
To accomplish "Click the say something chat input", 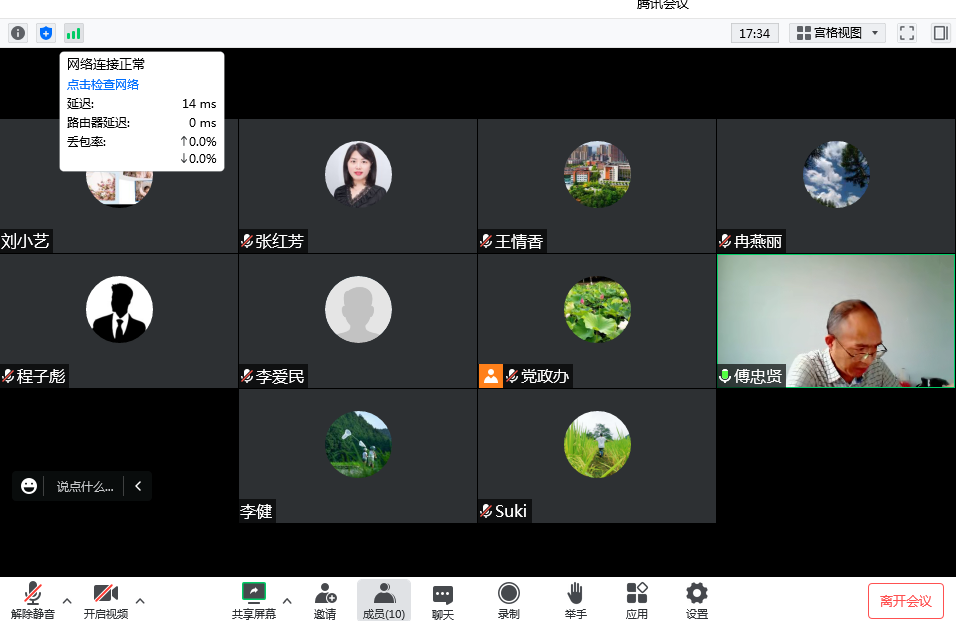I will tap(85, 487).
